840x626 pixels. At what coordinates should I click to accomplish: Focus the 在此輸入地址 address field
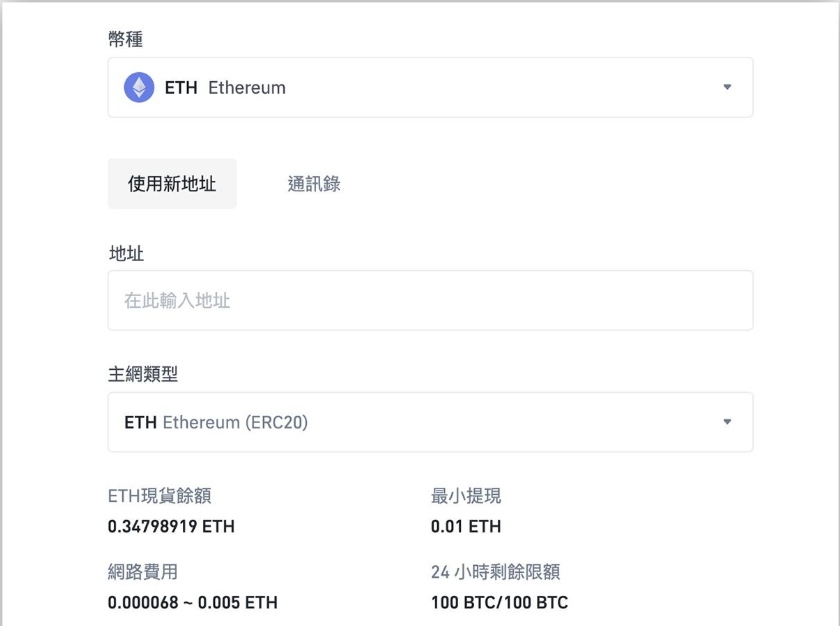click(430, 300)
